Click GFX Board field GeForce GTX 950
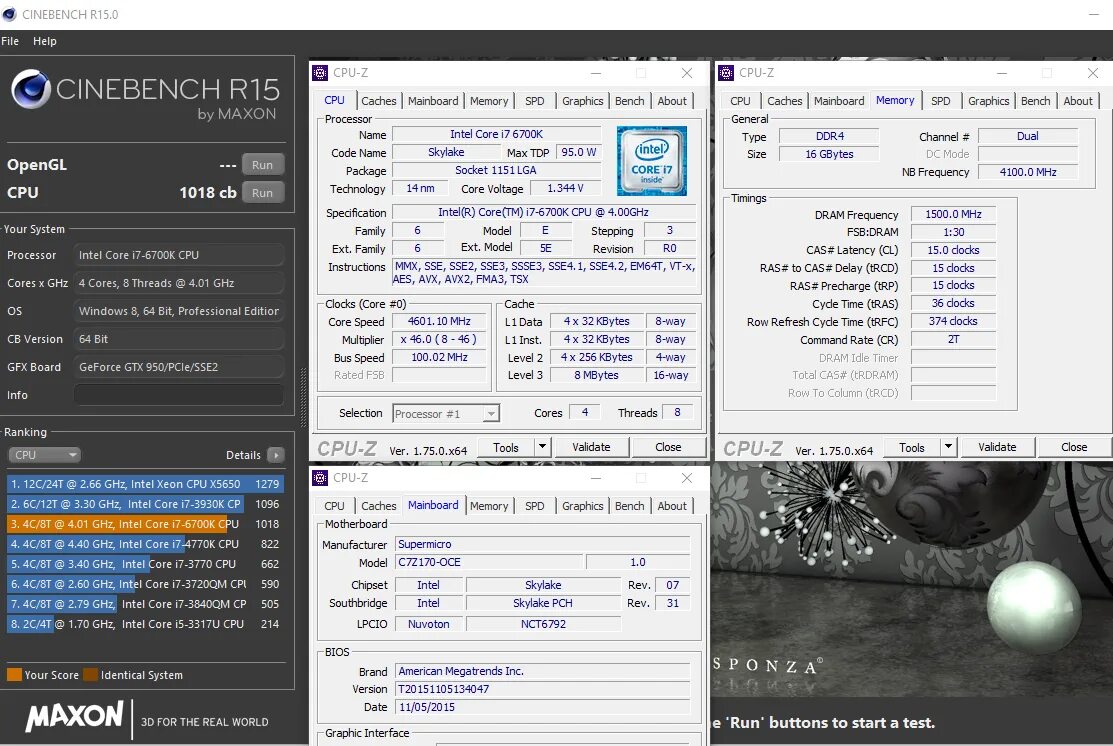Viewport: 1113px width, 746px height. tap(179, 367)
